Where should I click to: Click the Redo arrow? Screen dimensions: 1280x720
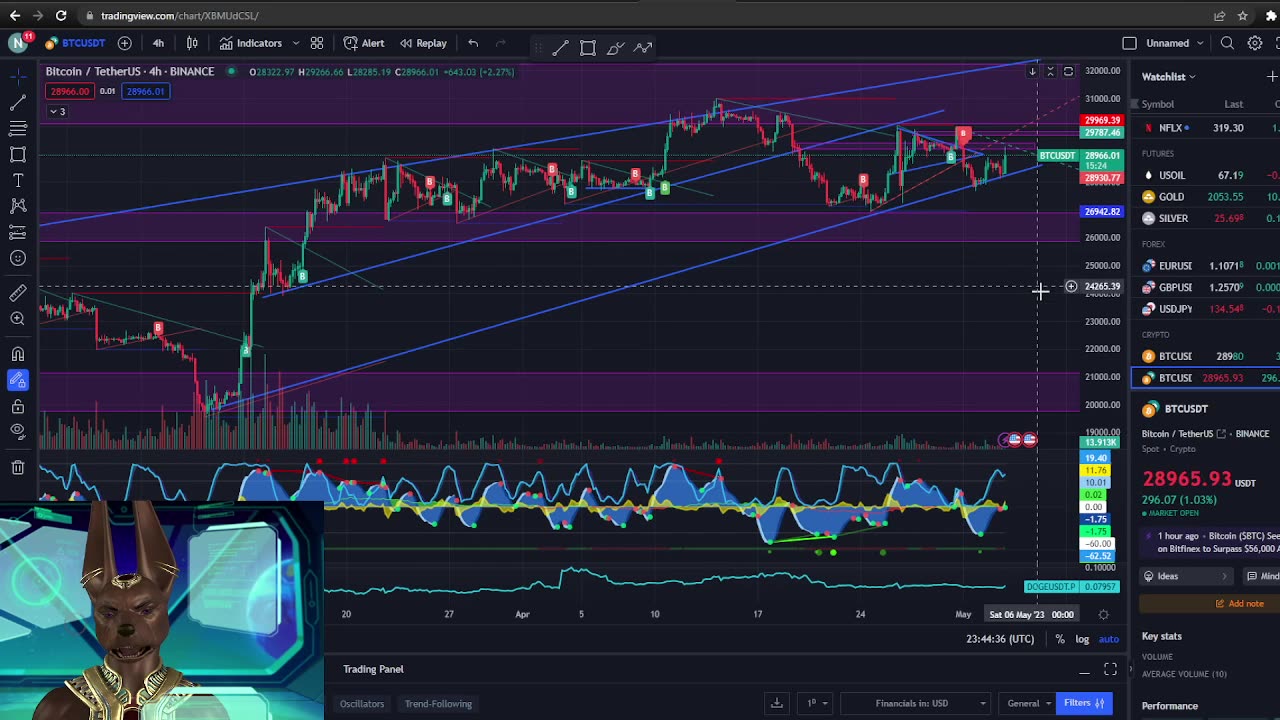coord(501,43)
